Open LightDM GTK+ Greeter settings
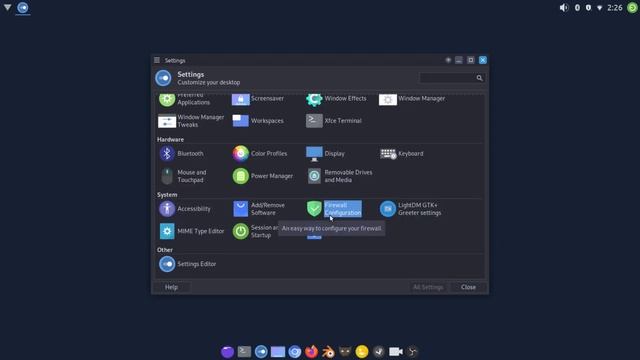640x360 pixels. point(410,209)
